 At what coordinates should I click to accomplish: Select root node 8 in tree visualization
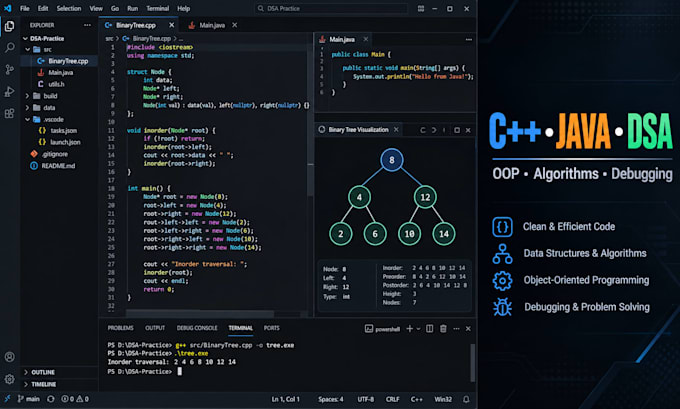coord(392,160)
